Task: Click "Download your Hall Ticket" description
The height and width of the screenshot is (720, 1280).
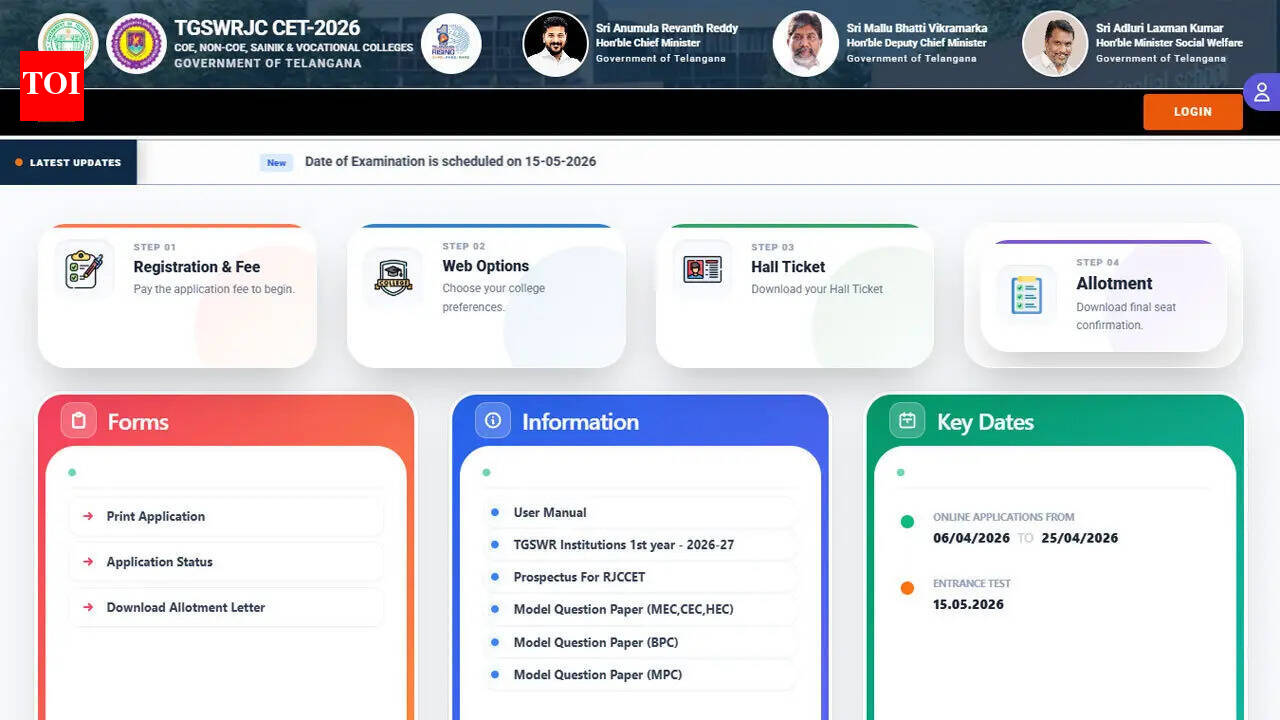Action: click(818, 289)
